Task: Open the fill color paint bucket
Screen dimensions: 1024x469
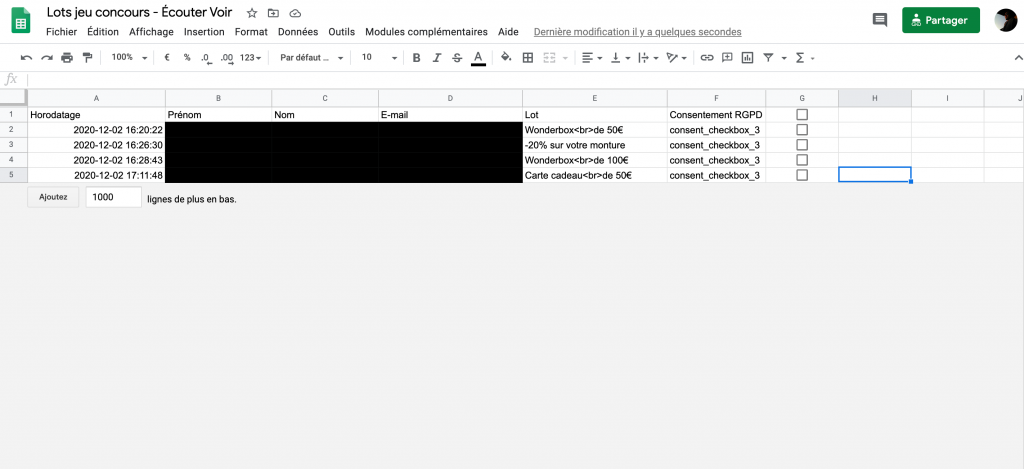Action: coord(505,58)
